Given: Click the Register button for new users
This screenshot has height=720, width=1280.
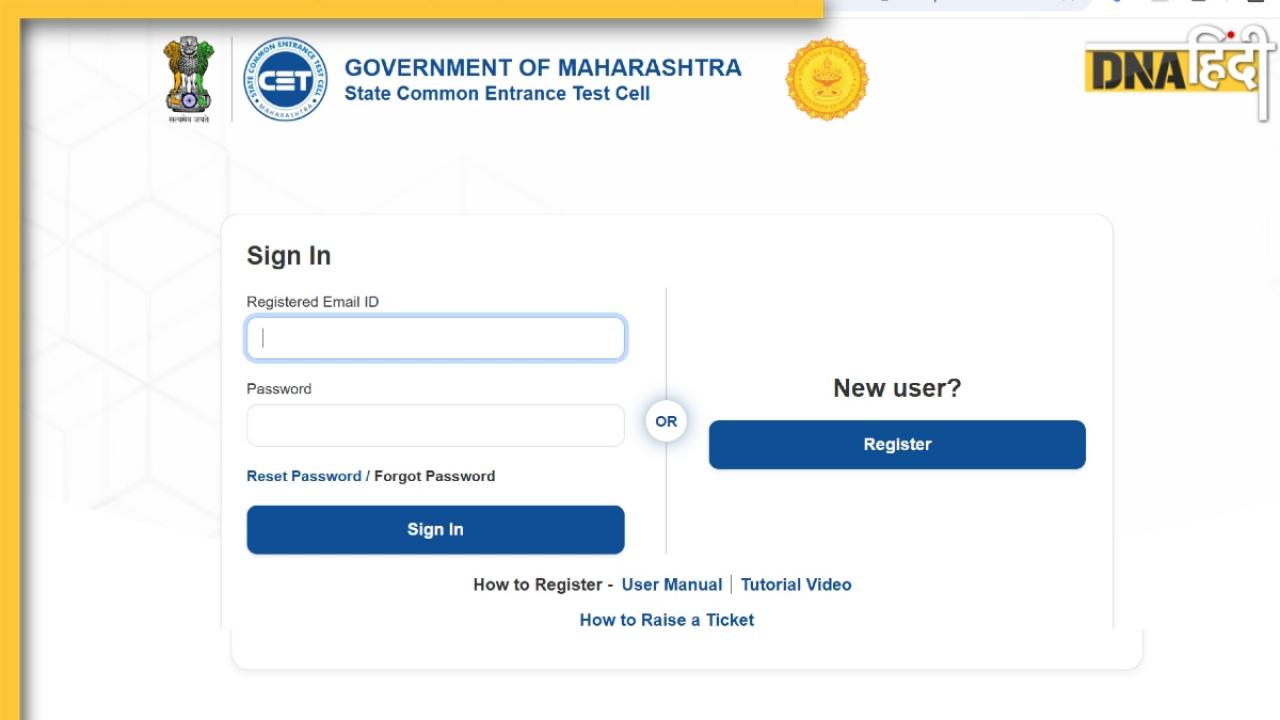Looking at the screenshot, I should point(897,445).
